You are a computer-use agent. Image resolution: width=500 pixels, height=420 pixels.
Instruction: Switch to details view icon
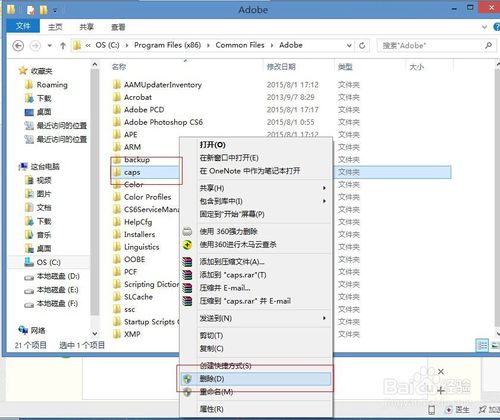click(482, 345)
